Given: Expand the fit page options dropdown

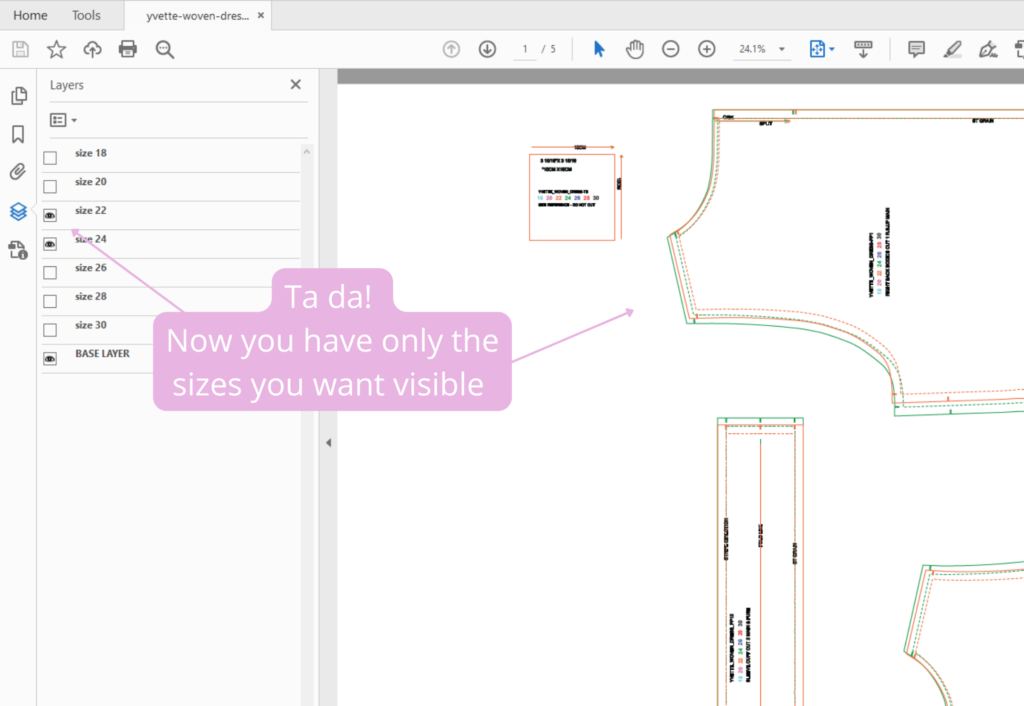Looking at the screenshot, I should coord(832,49).
